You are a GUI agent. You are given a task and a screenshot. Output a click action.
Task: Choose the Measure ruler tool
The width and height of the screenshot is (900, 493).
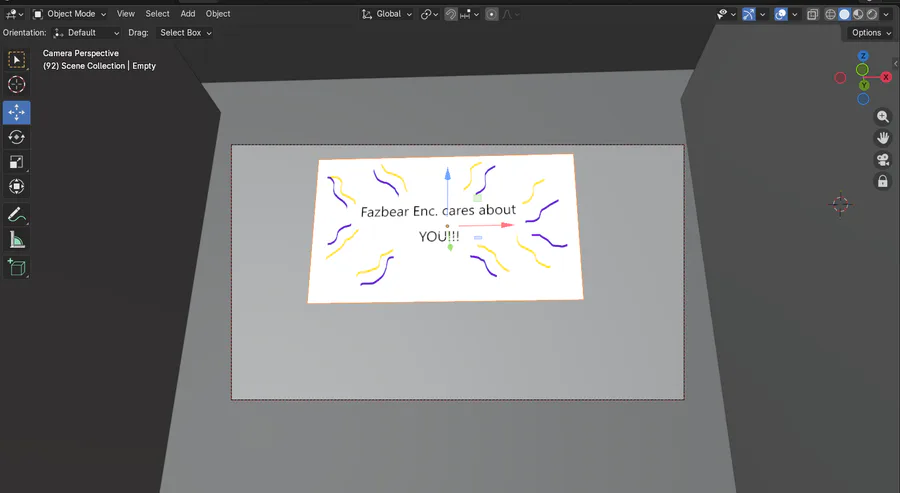(16, 240)
